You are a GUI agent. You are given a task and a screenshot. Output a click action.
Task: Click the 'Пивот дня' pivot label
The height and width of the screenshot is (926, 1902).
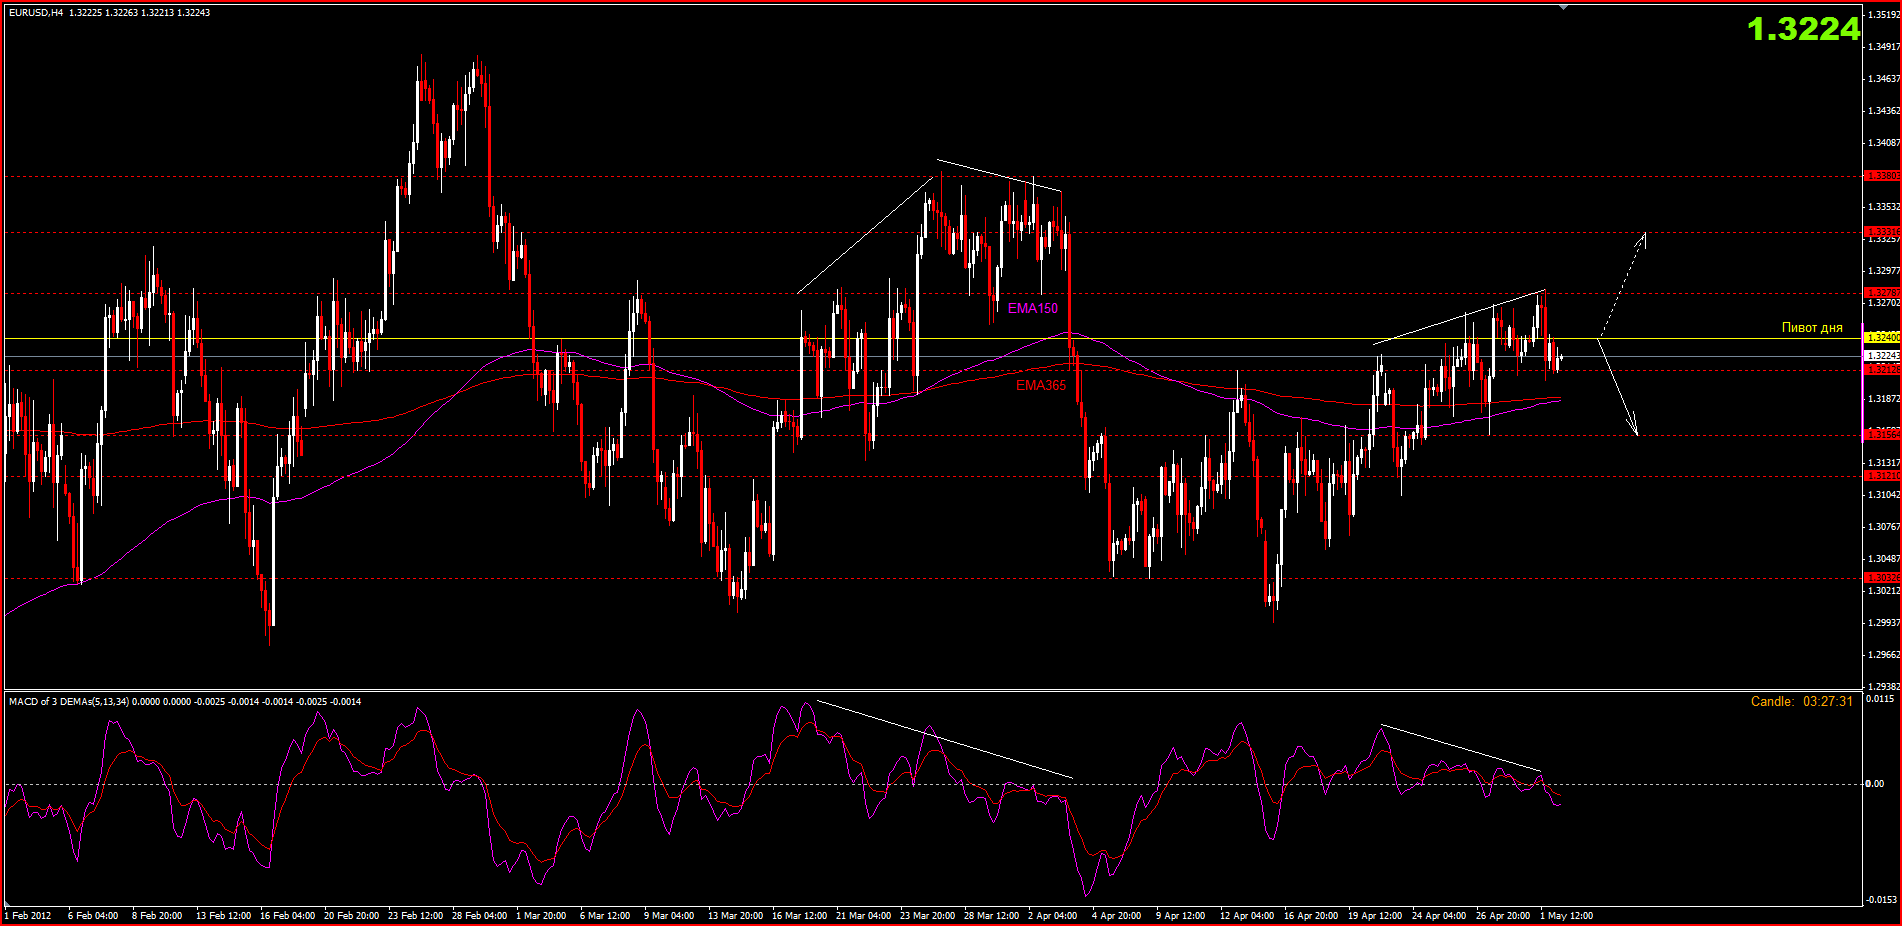[x=1812, y=327]
